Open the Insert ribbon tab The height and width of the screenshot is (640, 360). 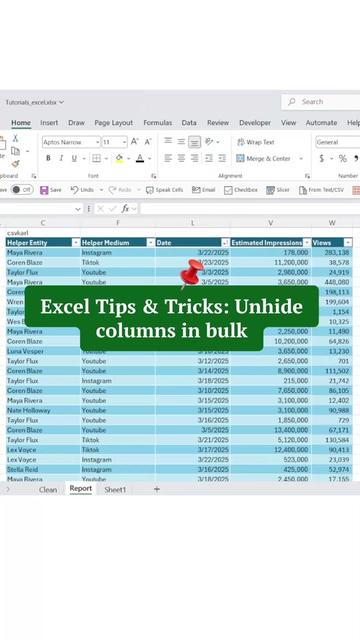[x=49, y=123]
